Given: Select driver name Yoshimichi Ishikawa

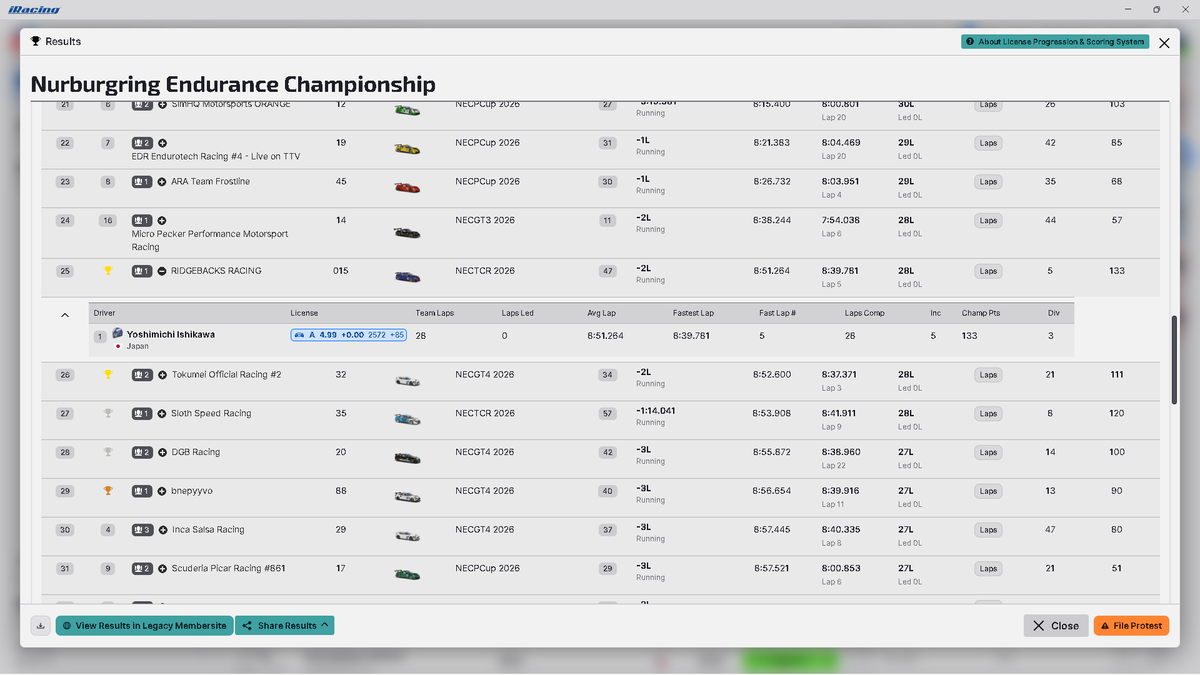Looking at the screenshot, I should click(171, 334).
